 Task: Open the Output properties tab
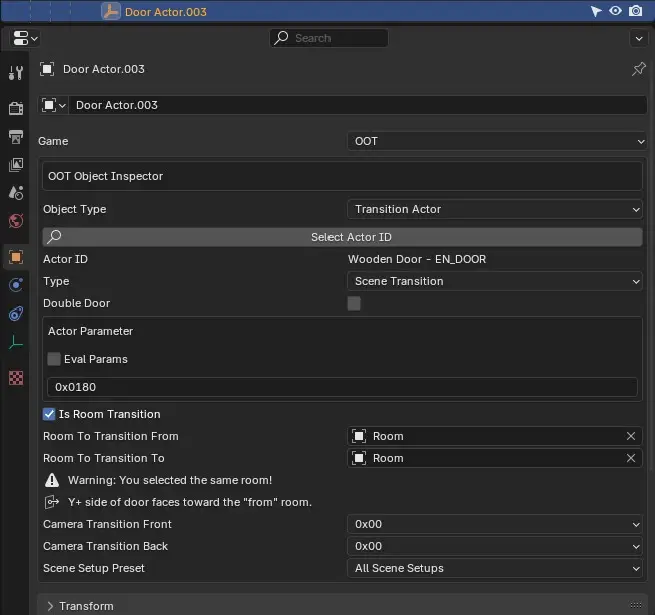click(15, 137)
